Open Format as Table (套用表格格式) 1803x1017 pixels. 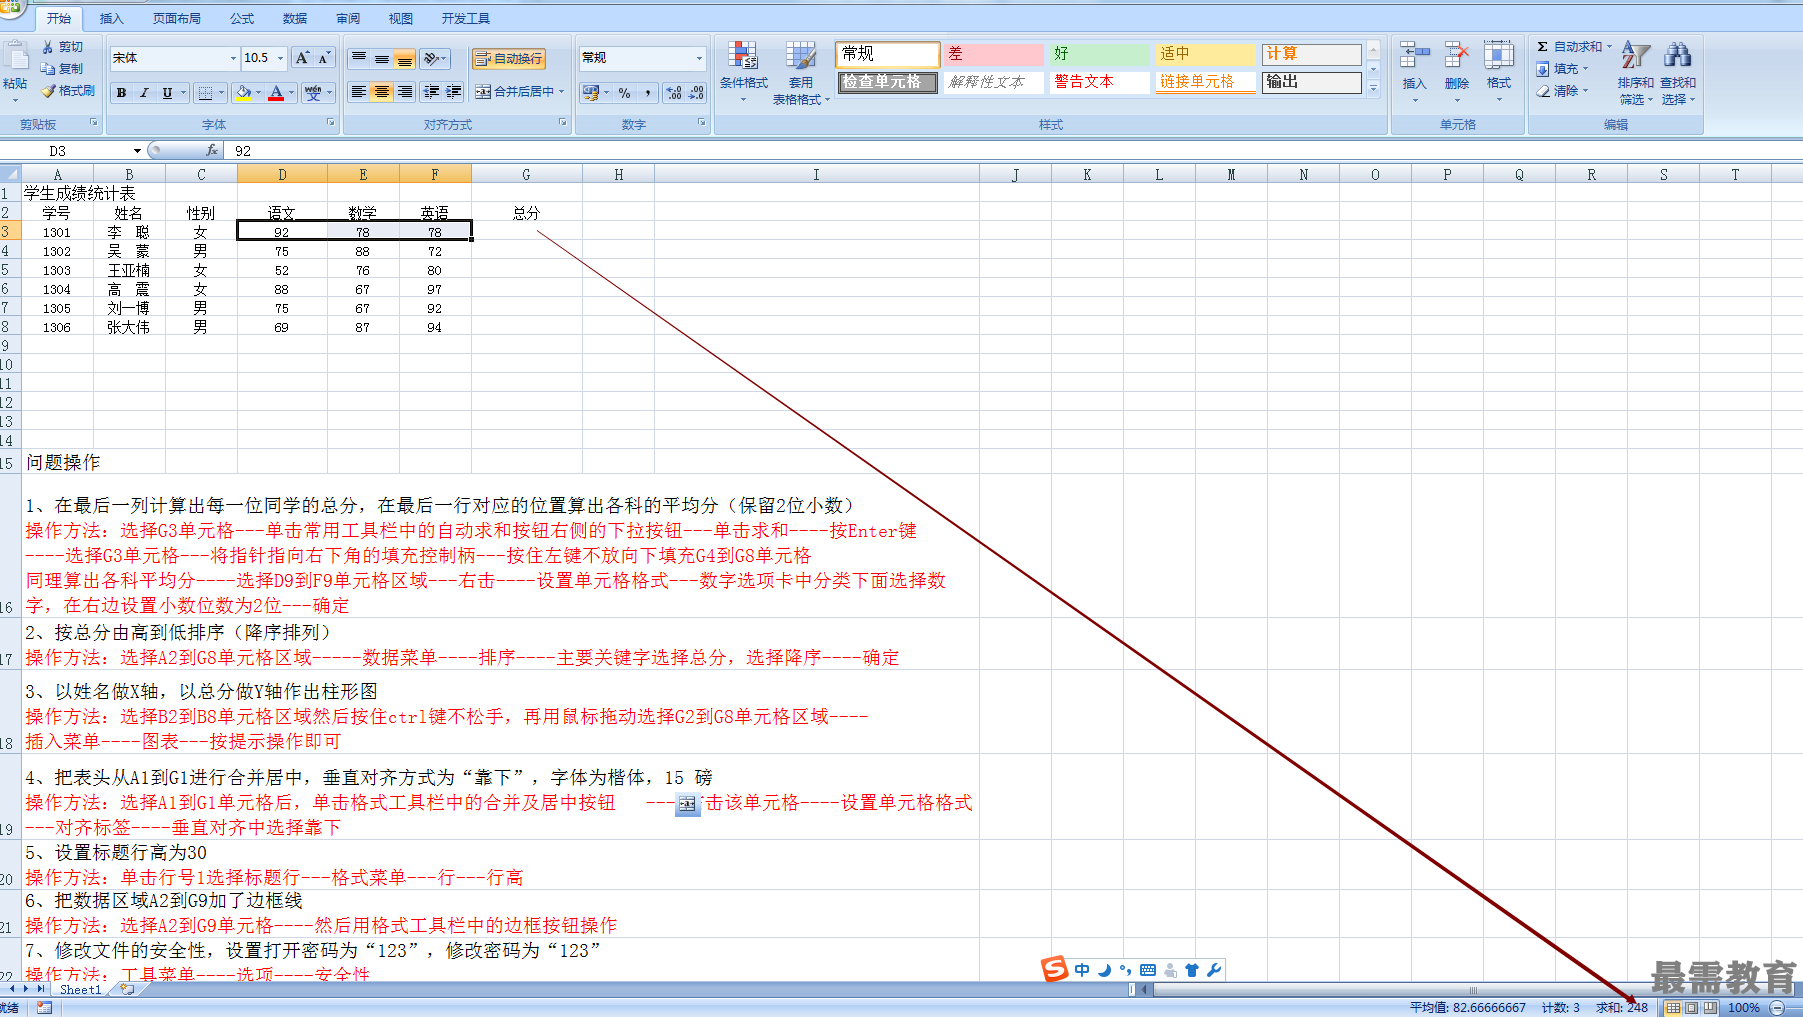coord(801,72)
